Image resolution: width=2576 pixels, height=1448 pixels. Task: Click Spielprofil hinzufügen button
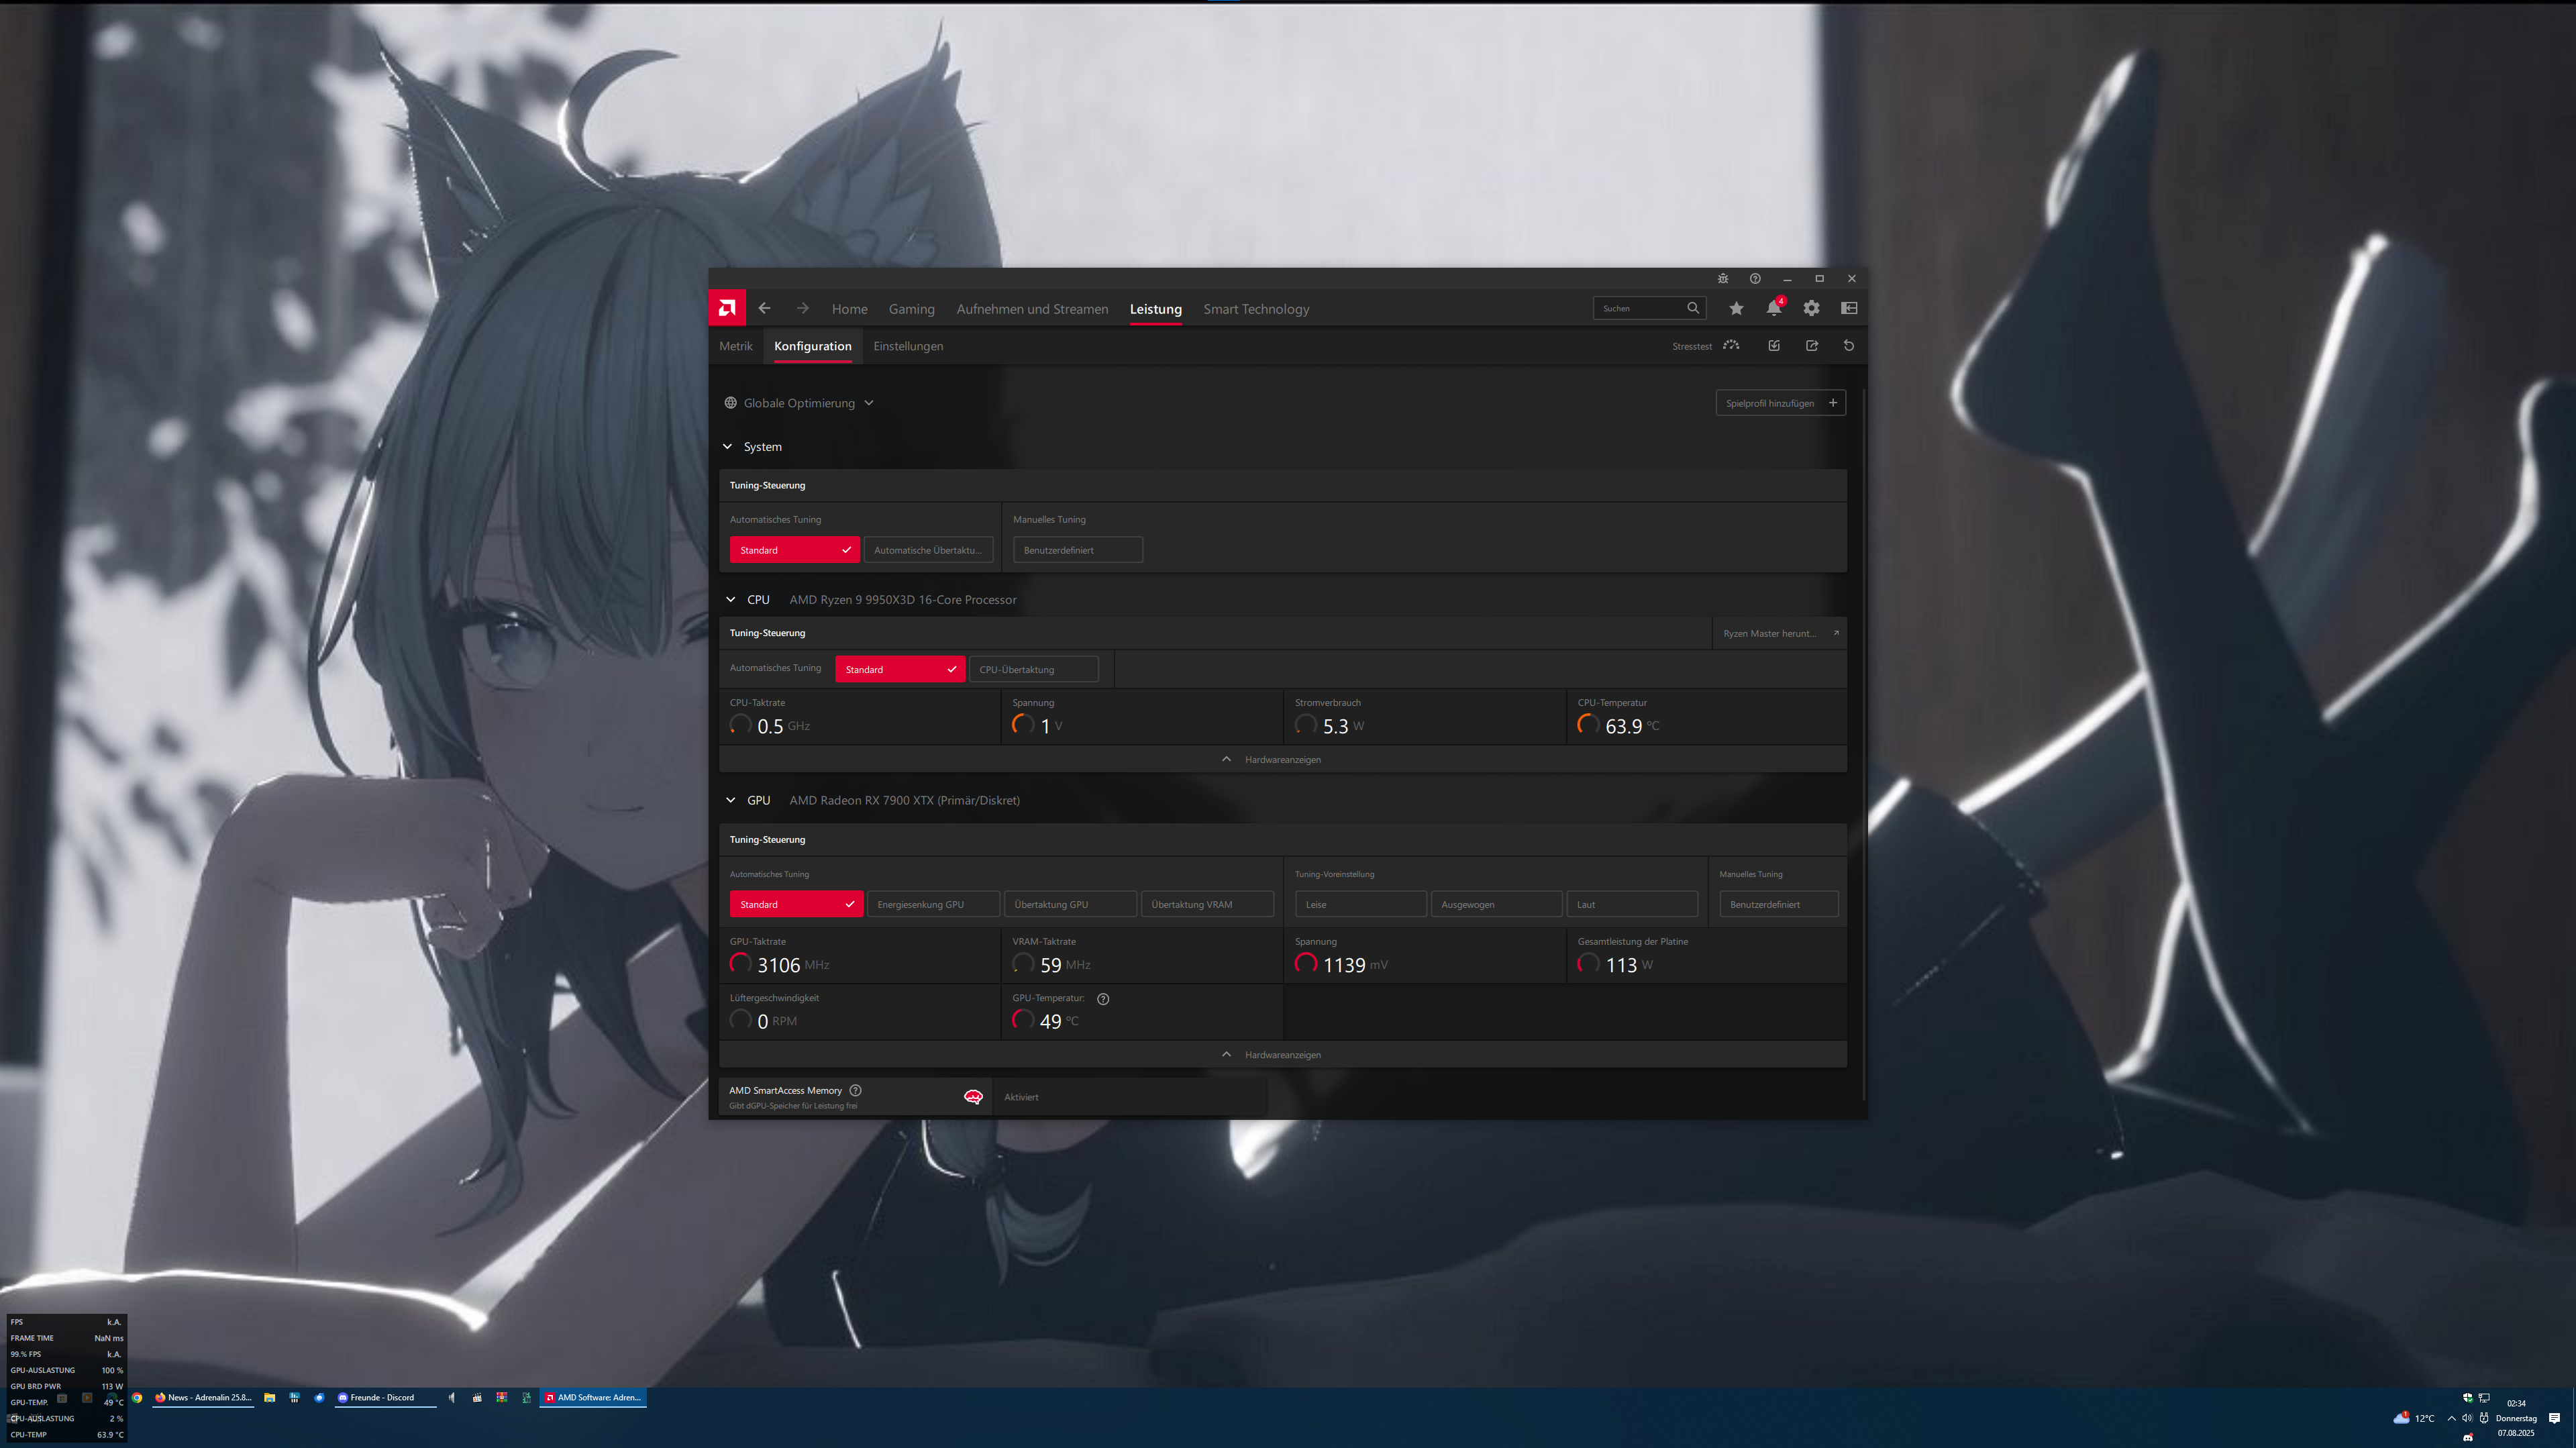tap(1780, 403)
